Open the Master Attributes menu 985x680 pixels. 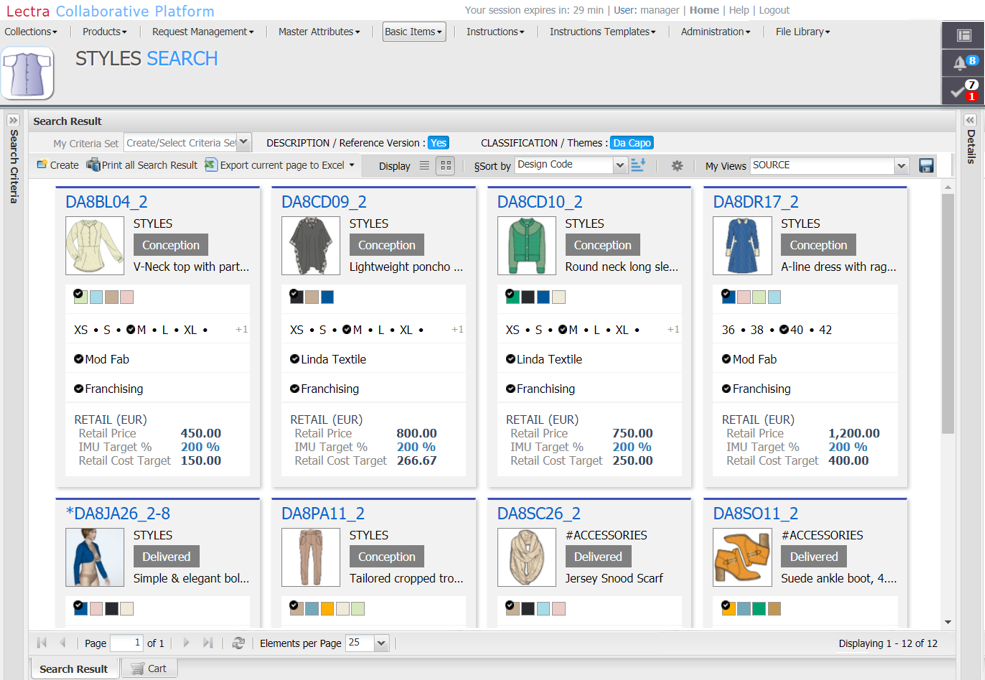point(319,32)
